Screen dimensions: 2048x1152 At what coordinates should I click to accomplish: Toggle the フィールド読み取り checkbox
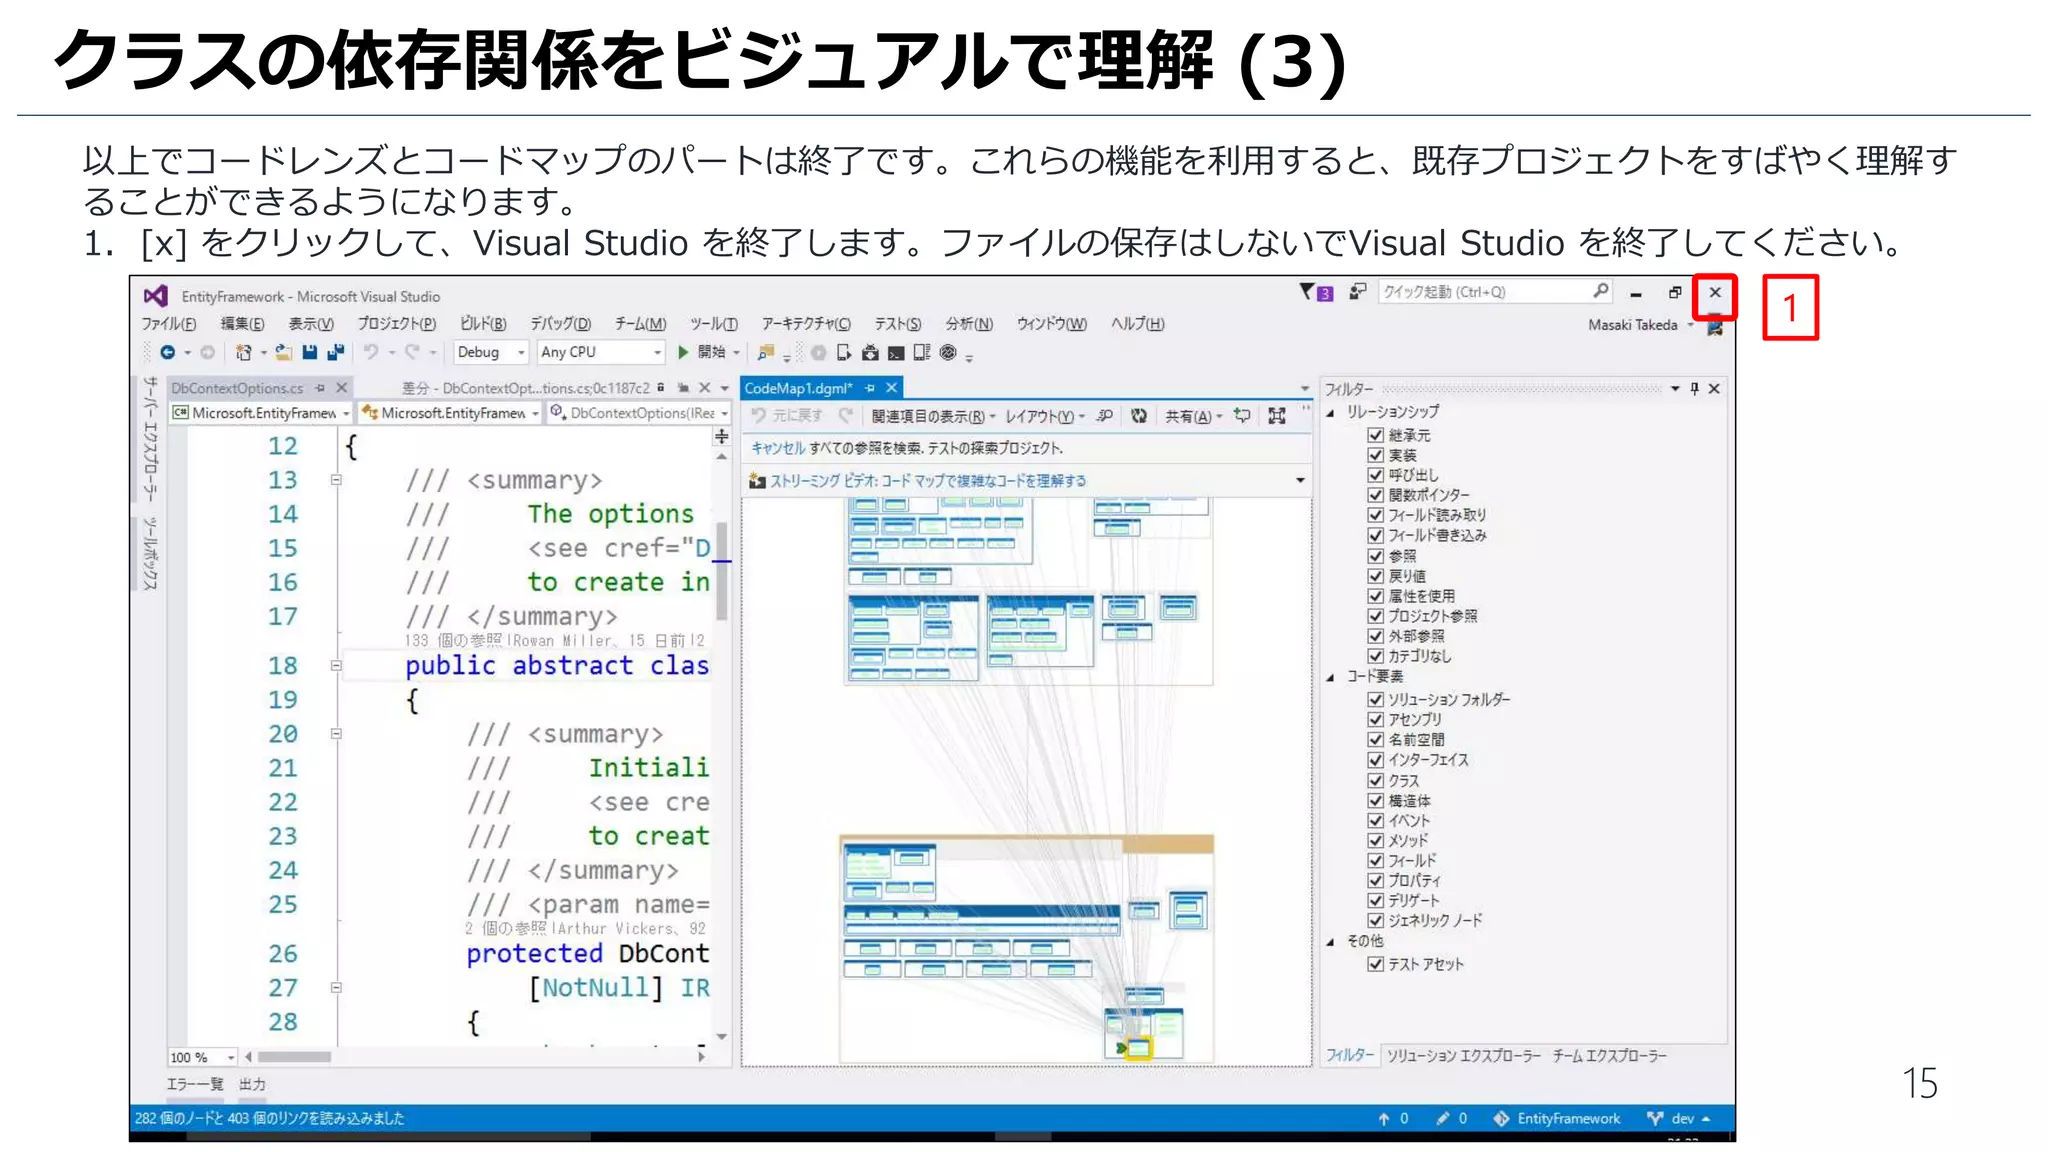(1375, 515)
